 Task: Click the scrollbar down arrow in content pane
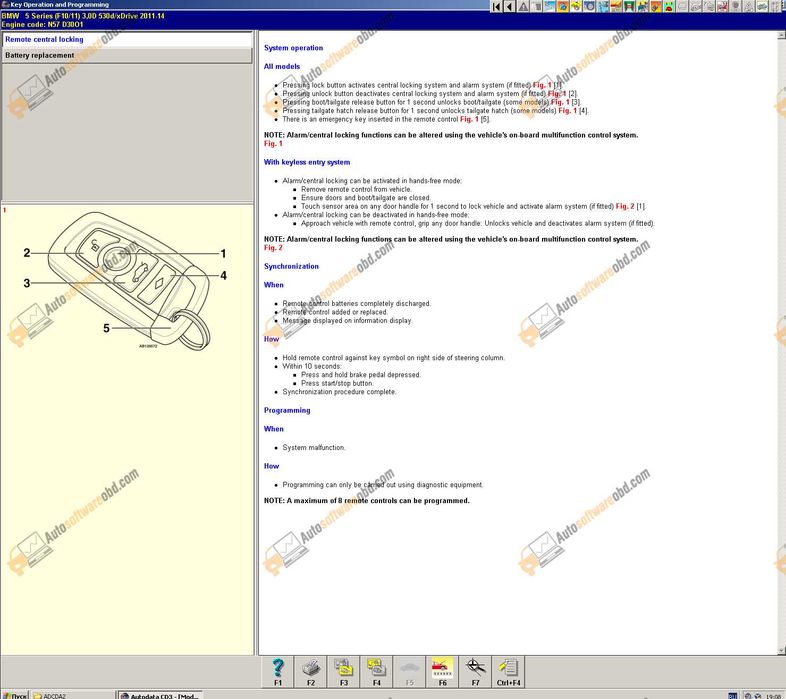click(781, 650)
